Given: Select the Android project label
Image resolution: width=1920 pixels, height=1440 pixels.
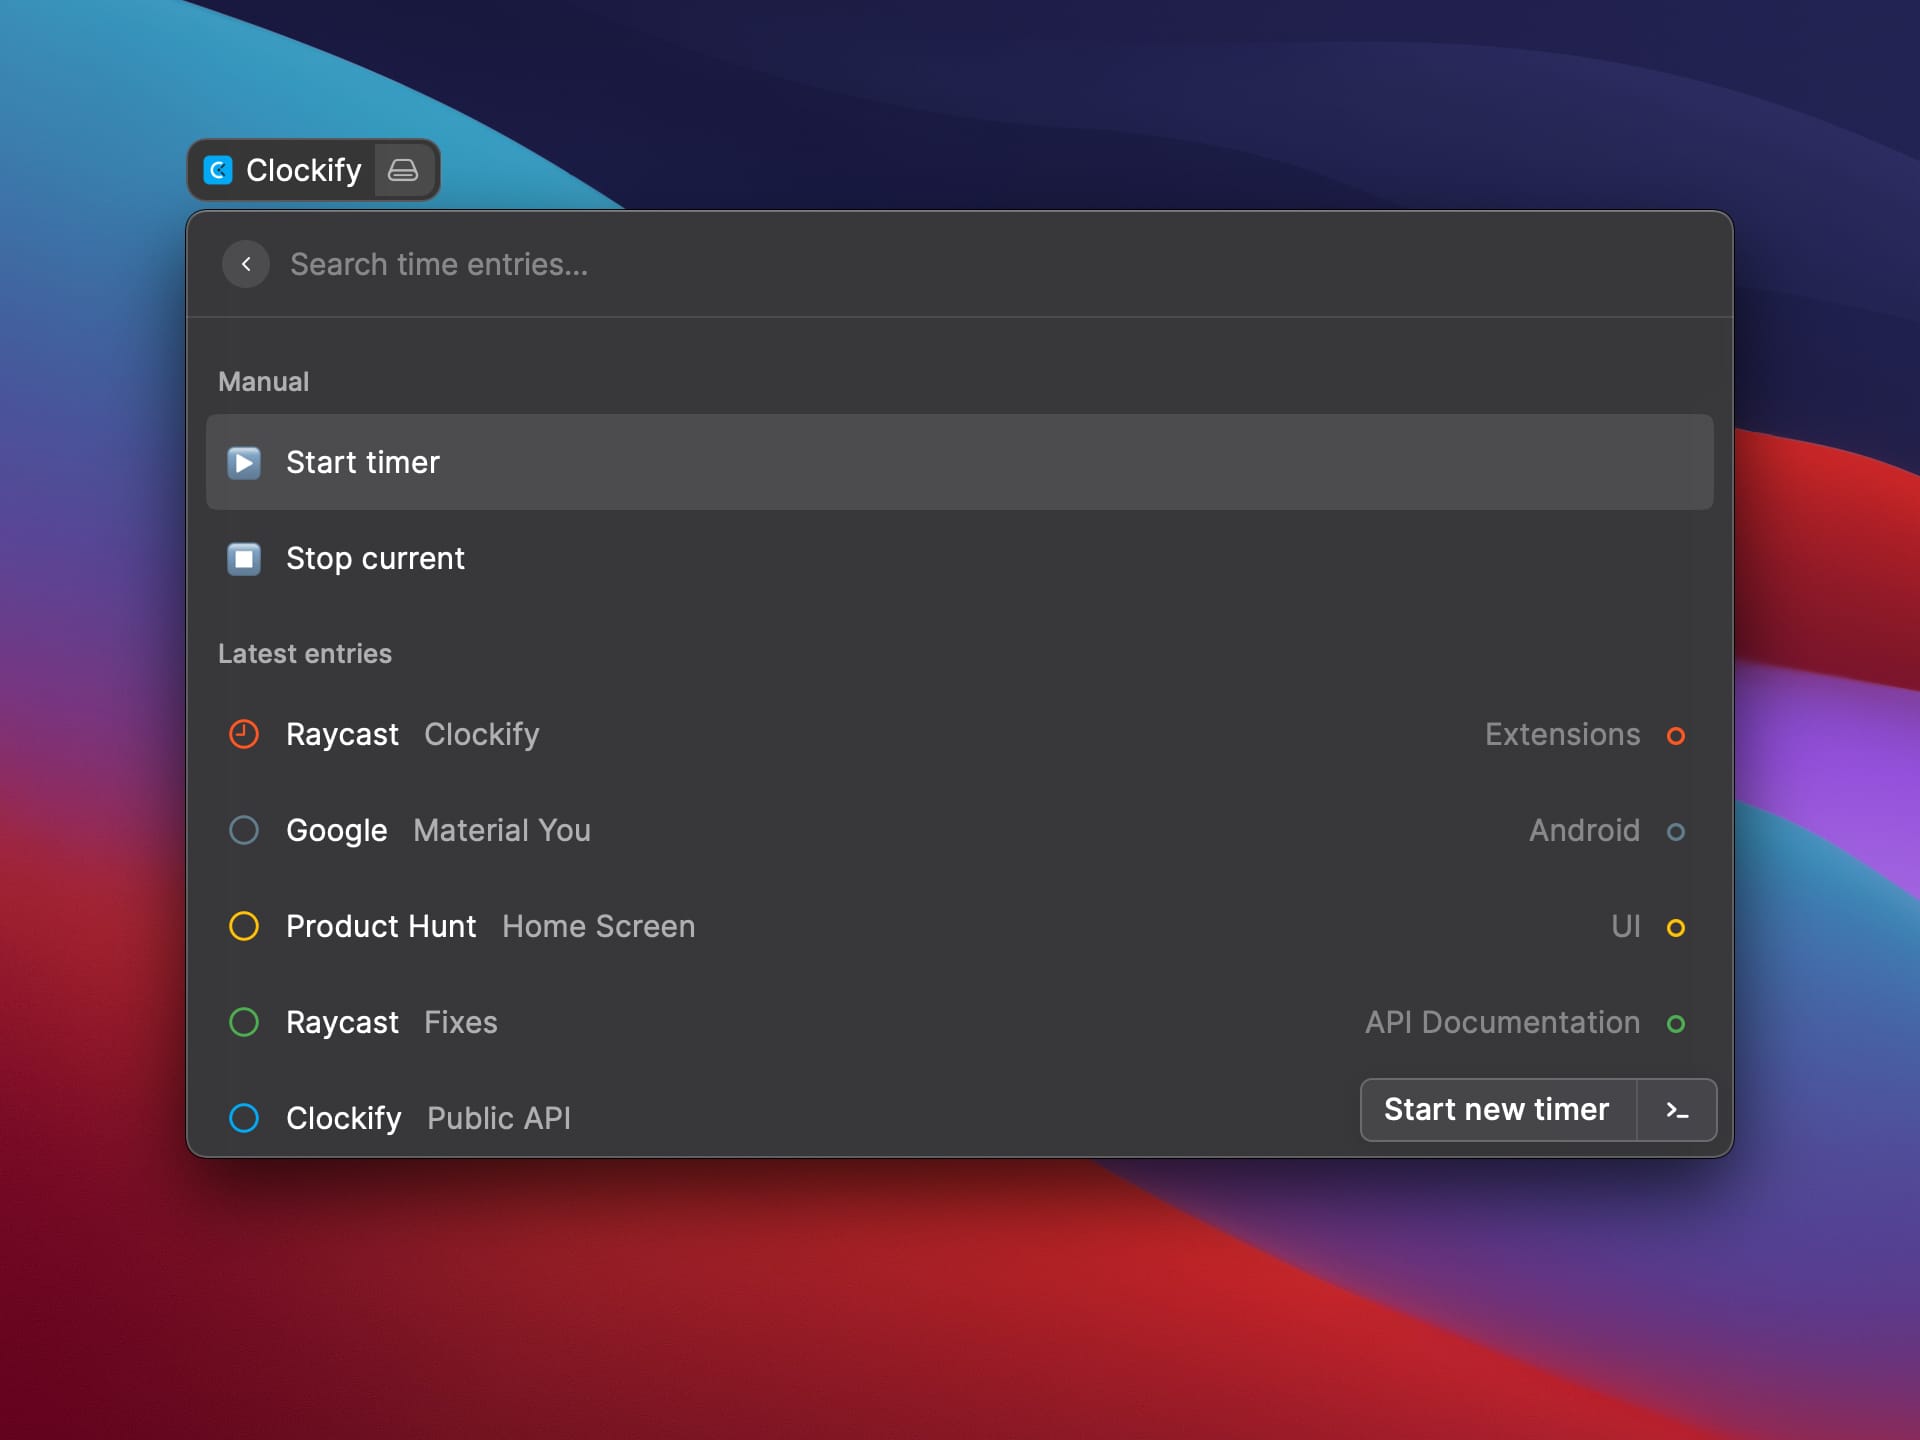Looking at the screenshot, I should click(1584, 831).
